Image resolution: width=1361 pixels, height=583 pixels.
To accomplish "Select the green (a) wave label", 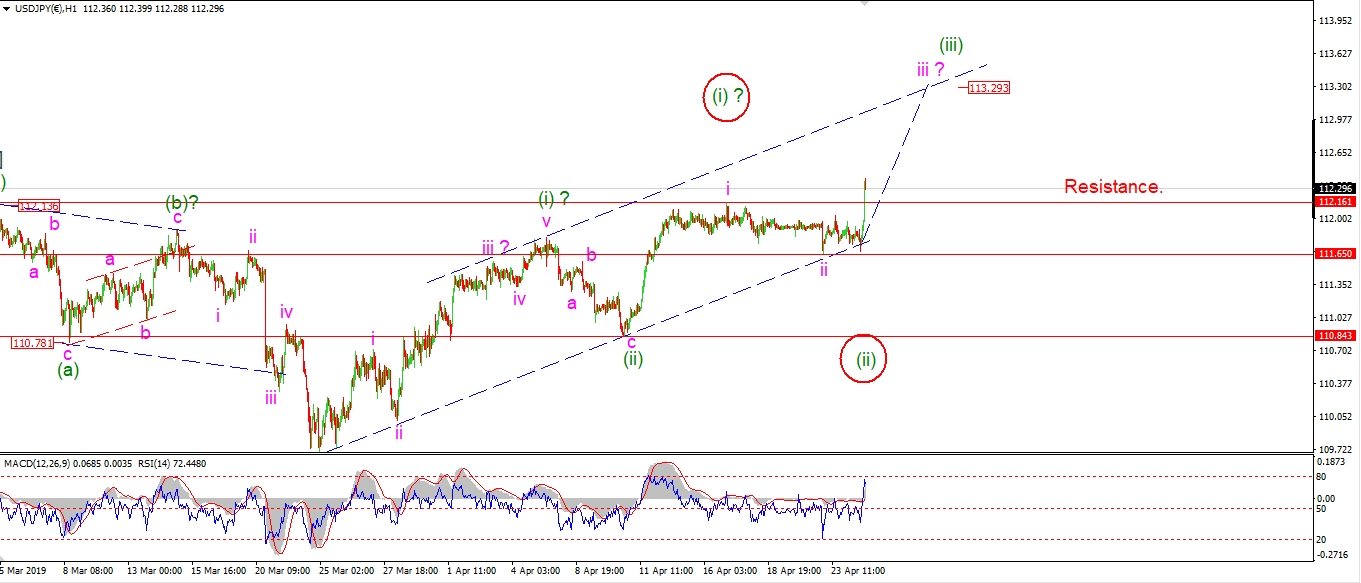I will (x=68, y=370).
